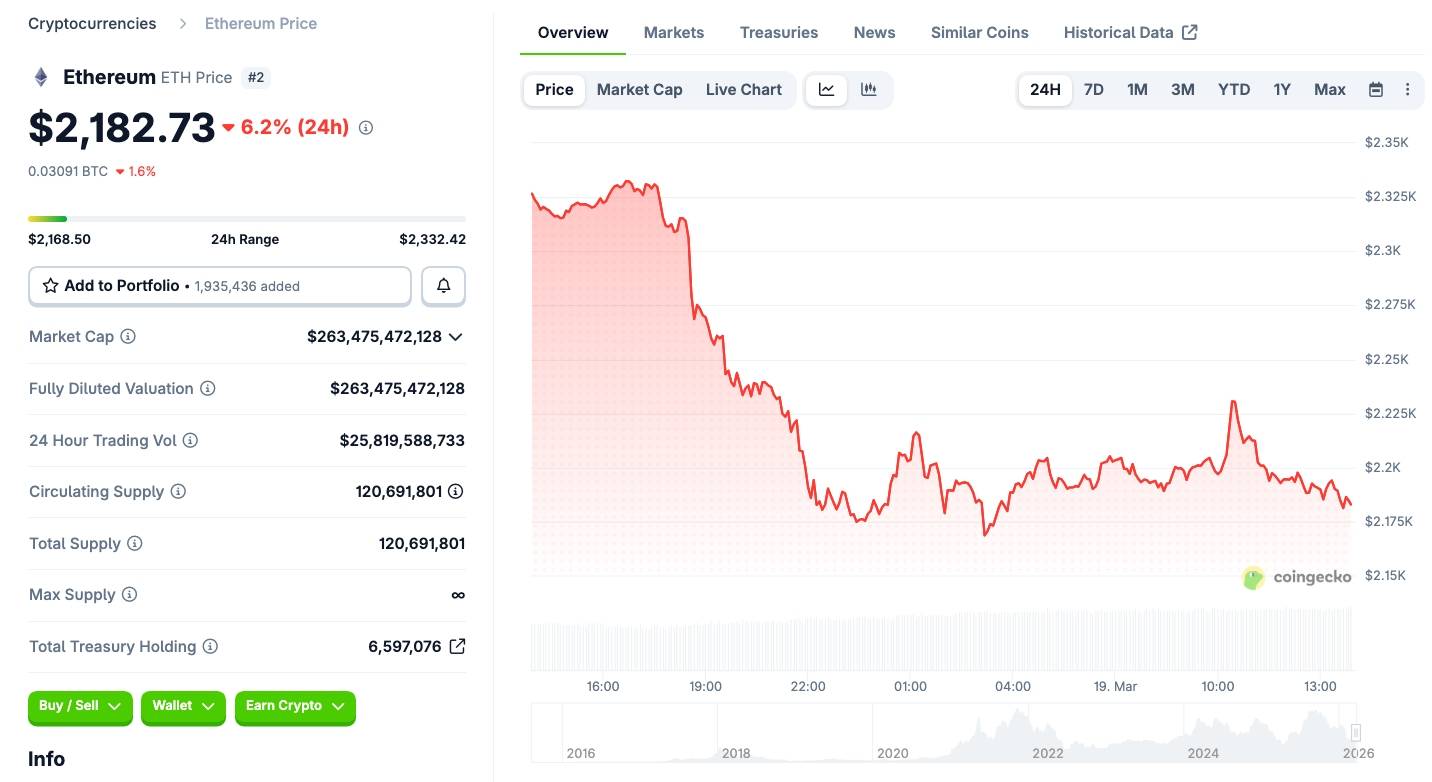Open the Earn Crypto dropdown

[x=295, y=707]
